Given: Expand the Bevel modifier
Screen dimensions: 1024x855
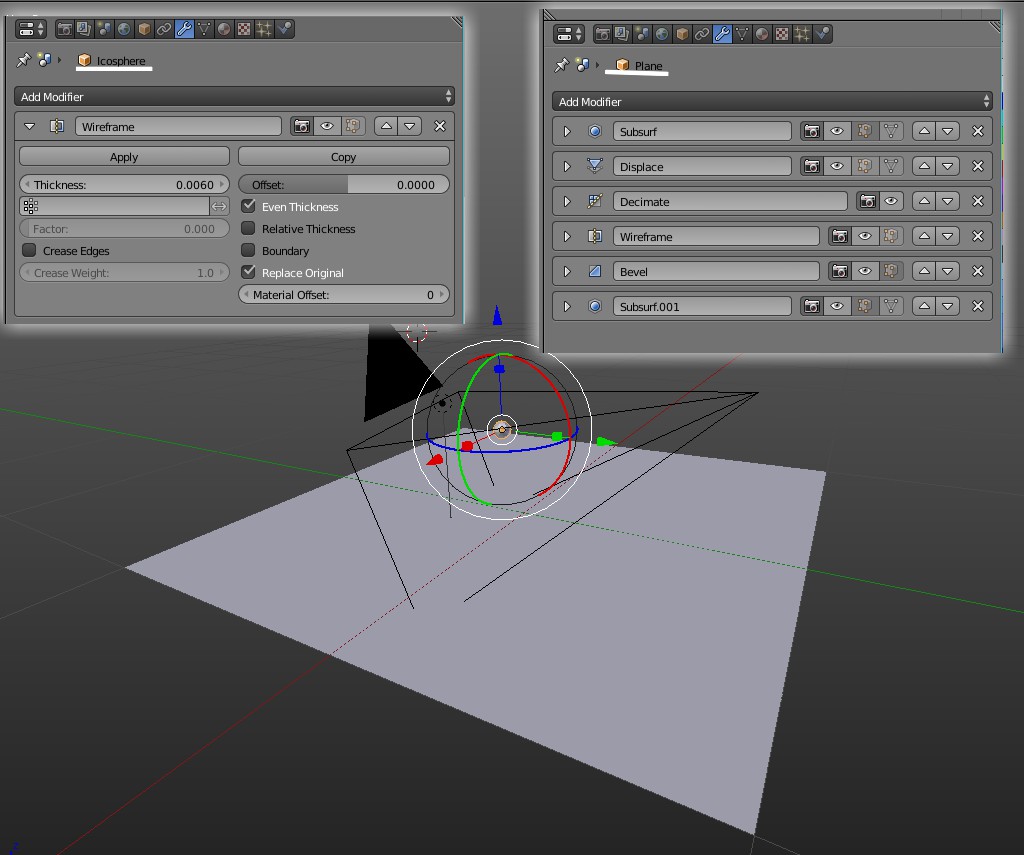Looking at the screenshot, I should coord(567,271).
